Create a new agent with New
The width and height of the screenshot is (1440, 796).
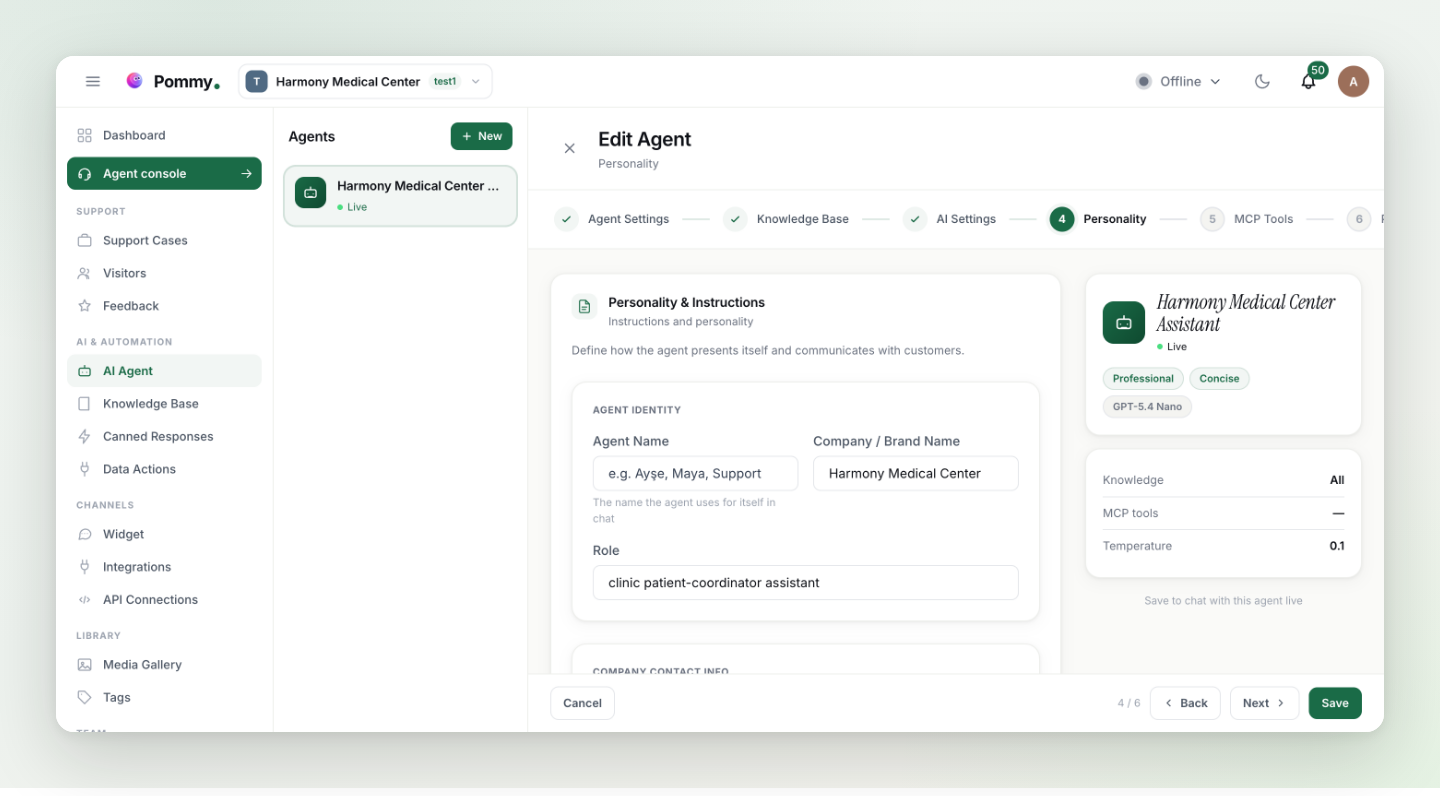coord(481,137)
